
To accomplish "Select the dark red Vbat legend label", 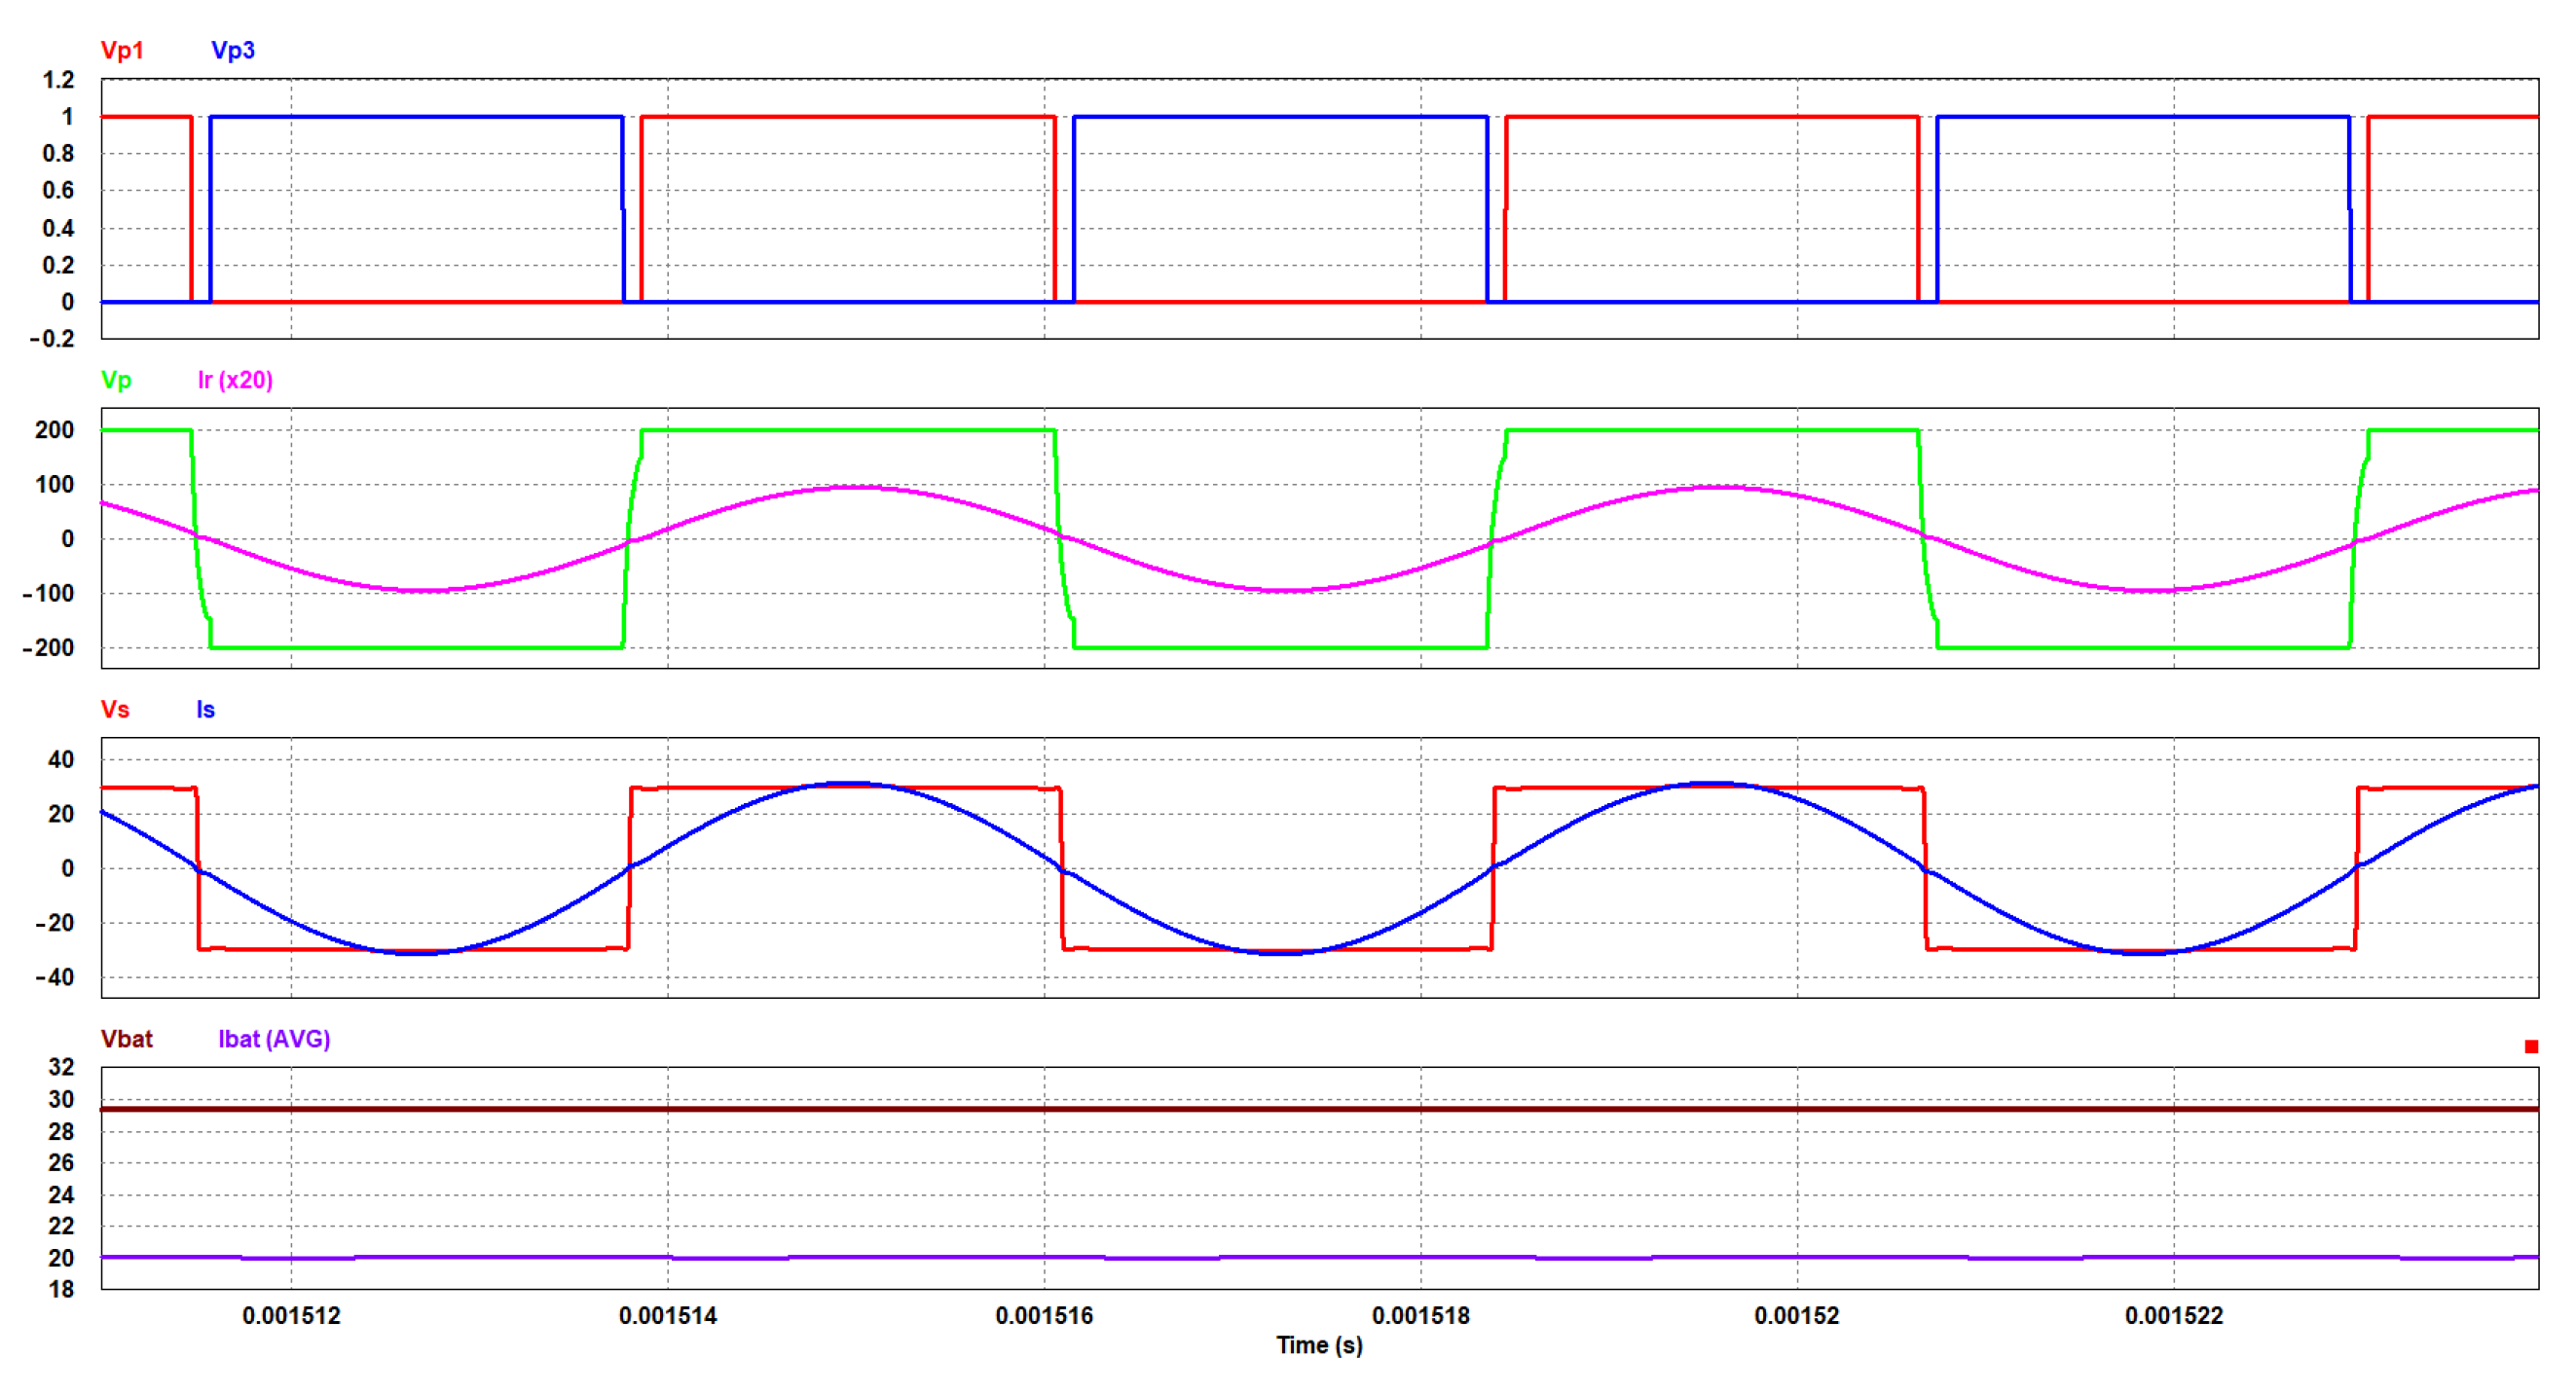I will 127,1039.
